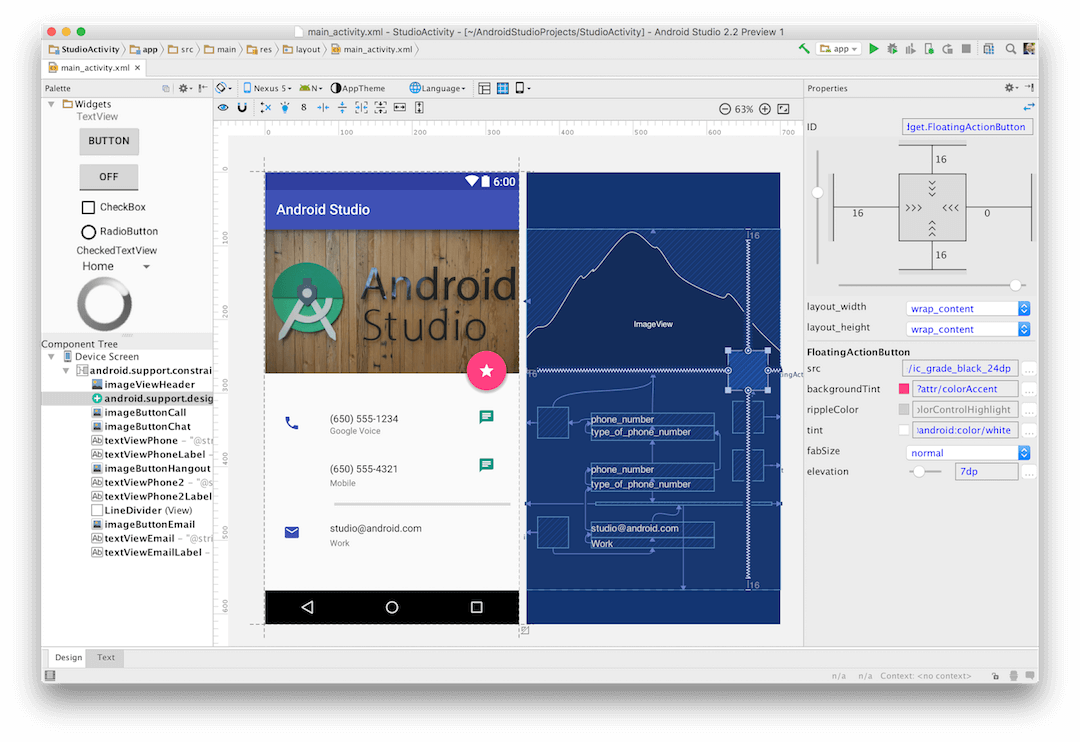Click the Infer Constraints lightbulb icon
The height and width of the screenshot is (742, 1080).
click(x=284, y=108)
